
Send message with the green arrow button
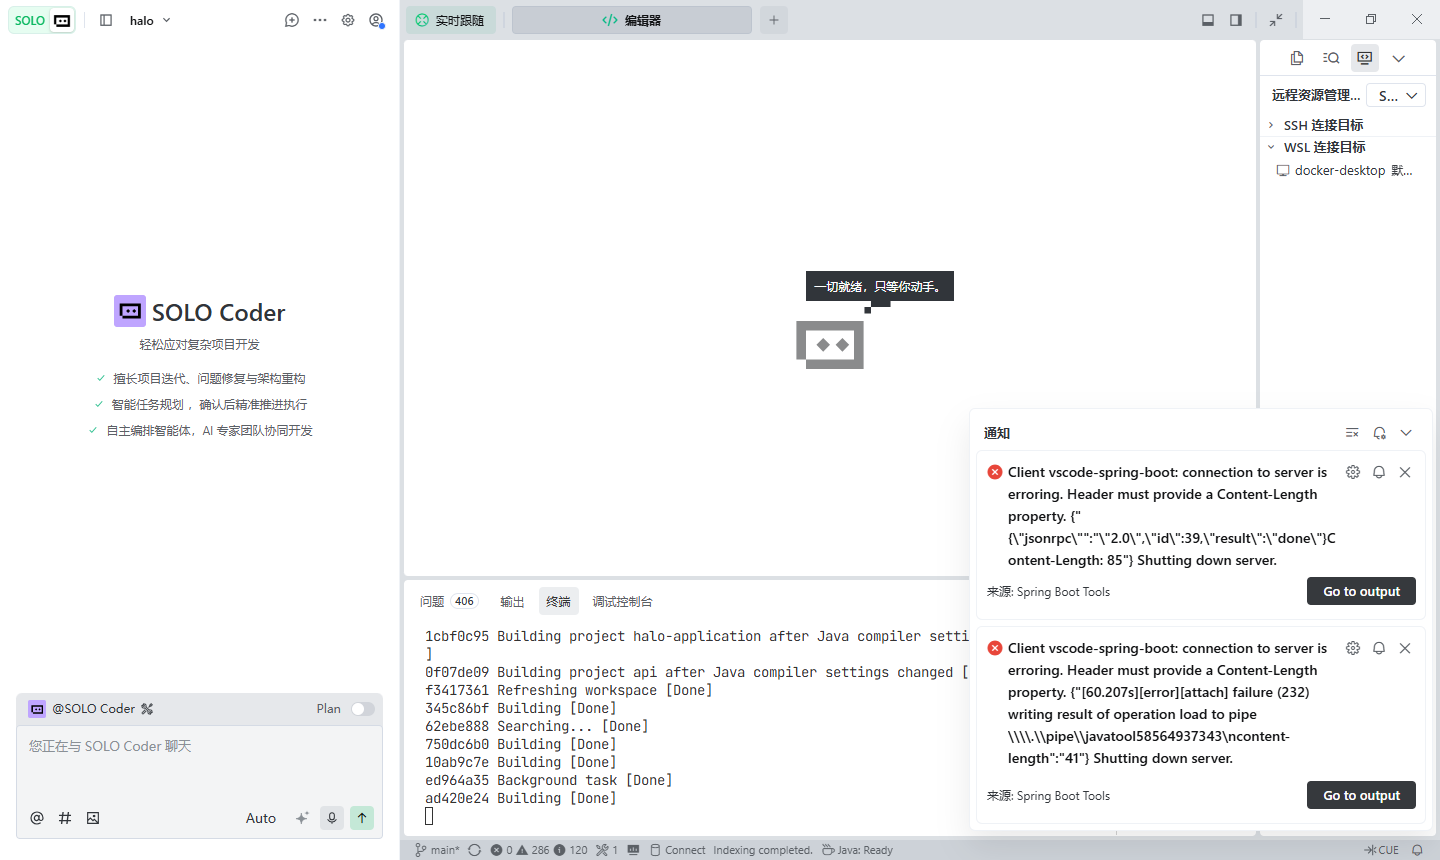[362, 818]
